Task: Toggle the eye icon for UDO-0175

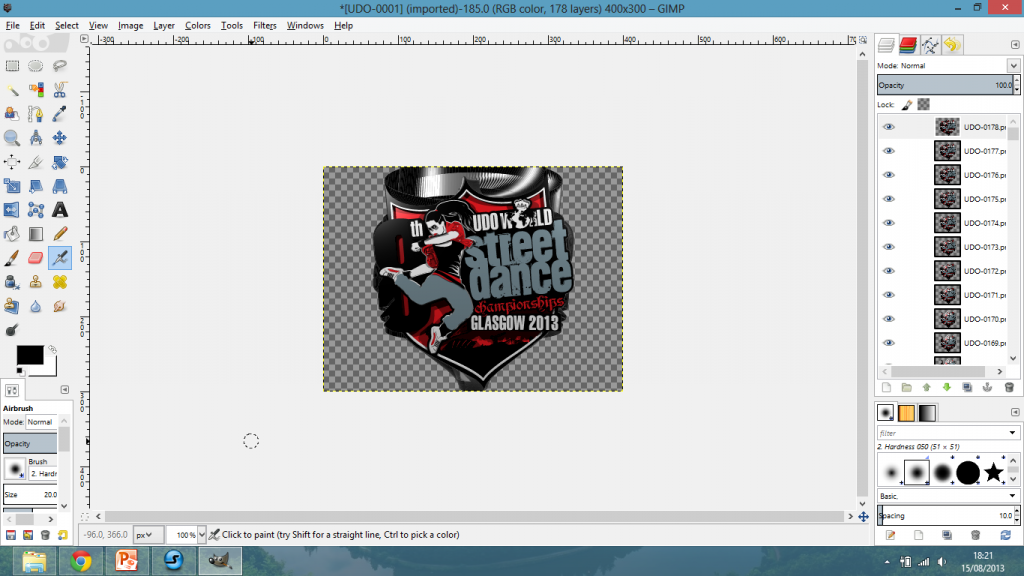Action: click(889, 199)
